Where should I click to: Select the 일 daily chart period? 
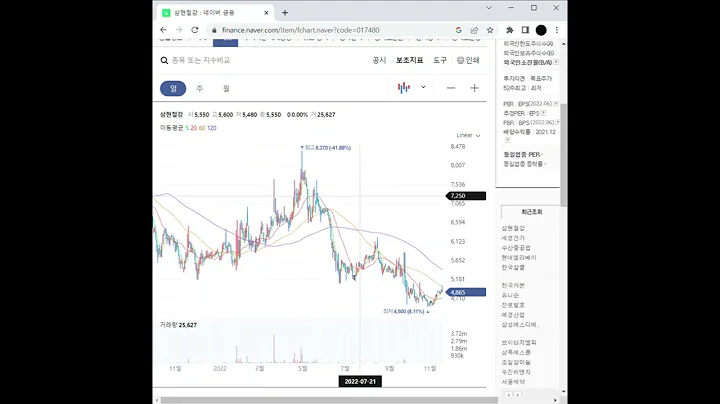[x=173, y=88]
